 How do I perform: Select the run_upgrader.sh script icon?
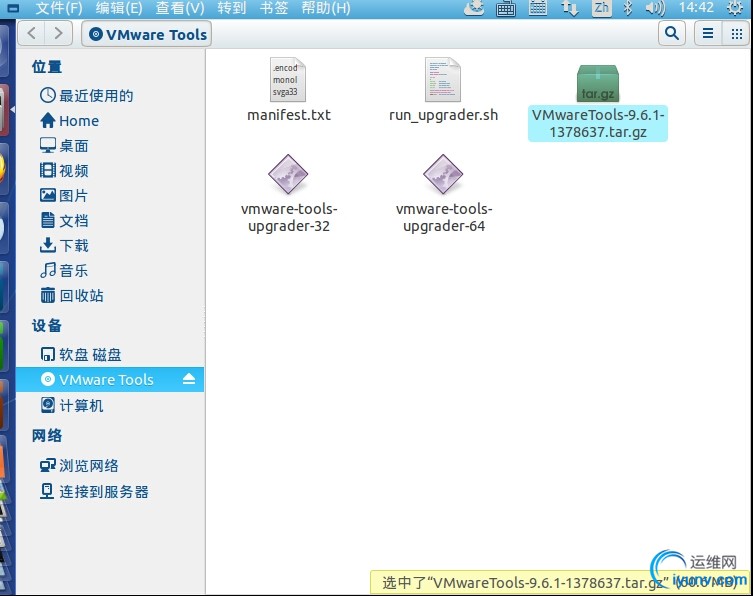[443, 80]
